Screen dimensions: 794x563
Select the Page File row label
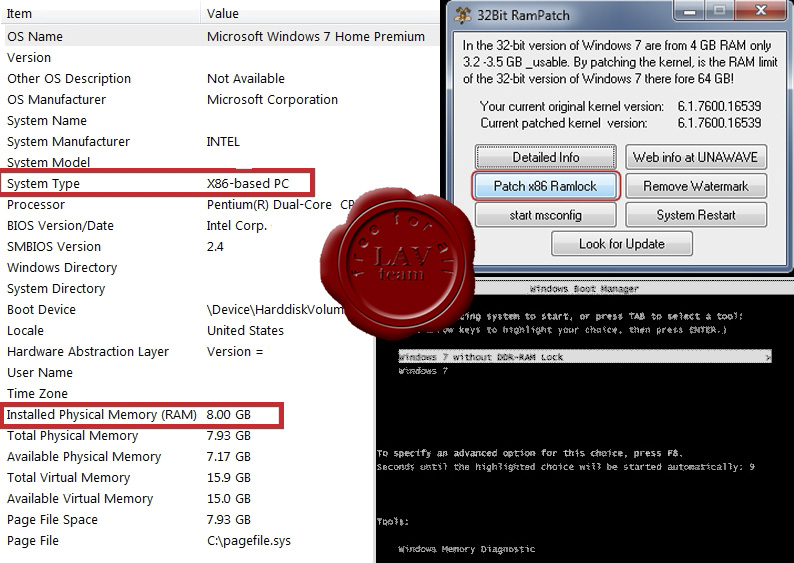[x=33, y=541]
